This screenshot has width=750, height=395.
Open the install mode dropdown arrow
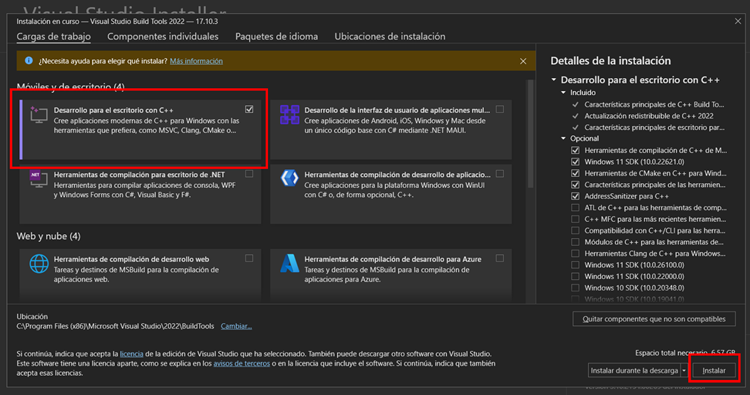[684, 370]
